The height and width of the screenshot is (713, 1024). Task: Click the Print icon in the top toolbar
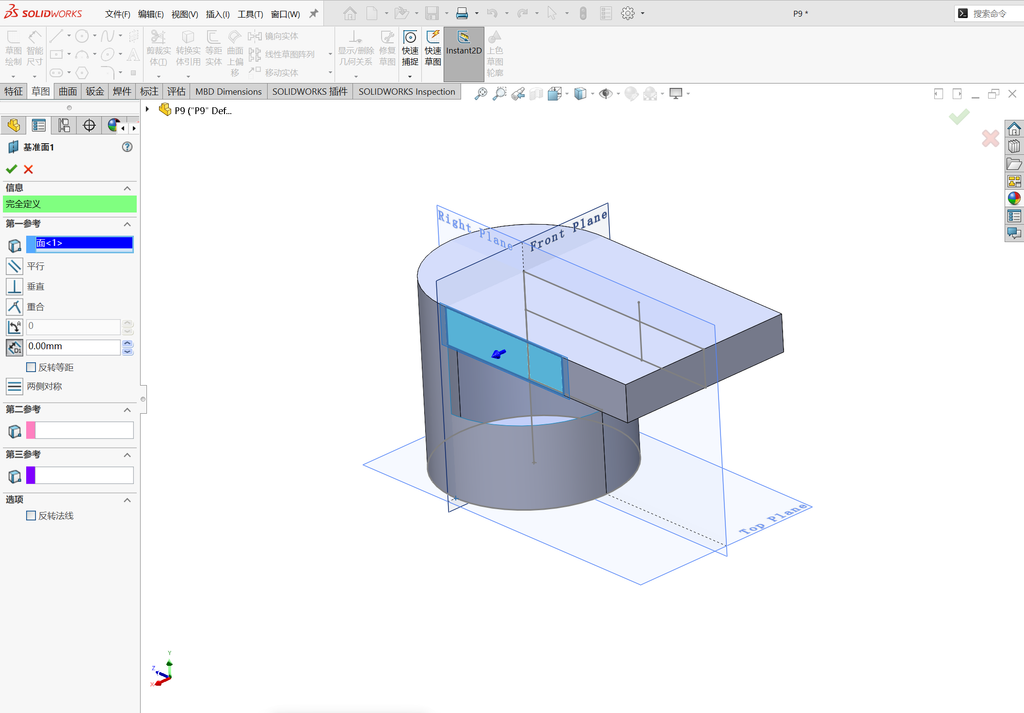coord(462,13)
